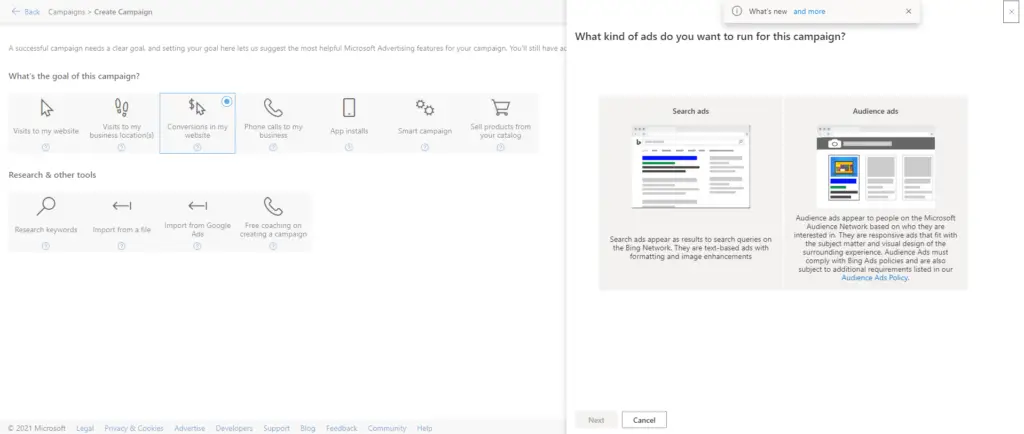Close the ad type side panel
The image size is (1024, 434).
click(x=1012, y=12)
